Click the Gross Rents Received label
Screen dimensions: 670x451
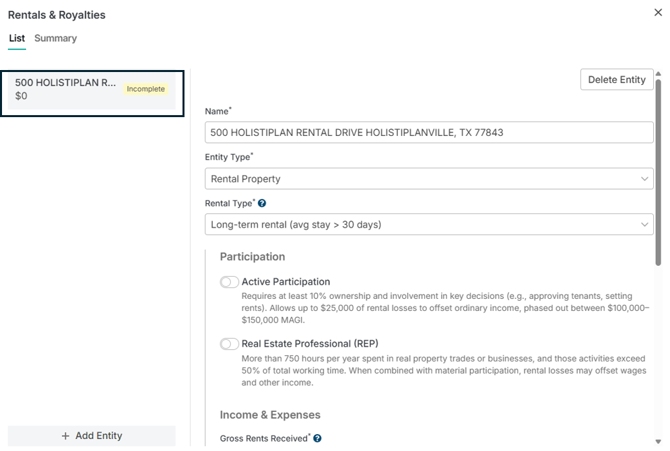point(264,438)
